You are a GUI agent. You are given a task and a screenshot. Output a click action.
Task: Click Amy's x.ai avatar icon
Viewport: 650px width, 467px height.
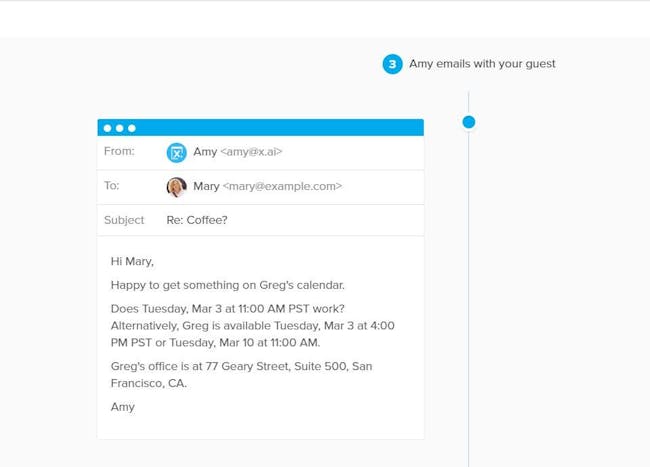[x=177, y=152]
